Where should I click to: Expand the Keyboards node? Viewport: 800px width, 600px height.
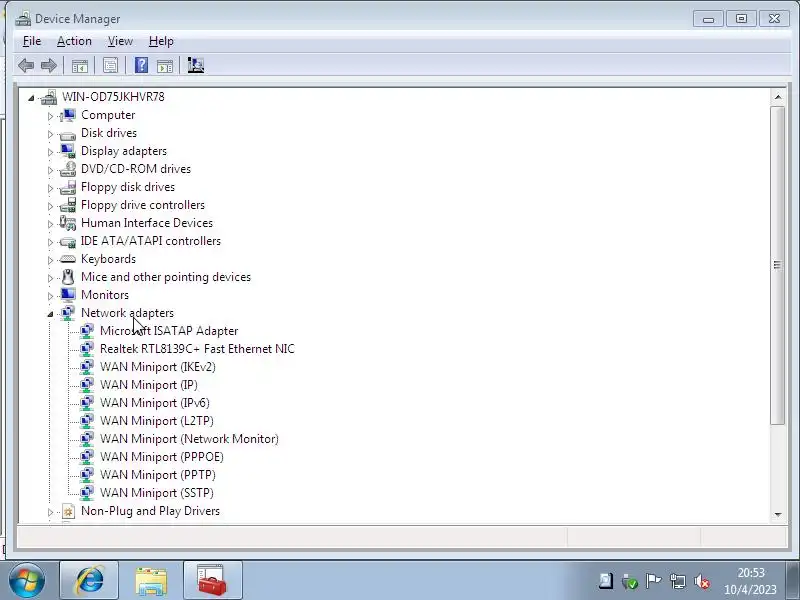pos(50,260)
